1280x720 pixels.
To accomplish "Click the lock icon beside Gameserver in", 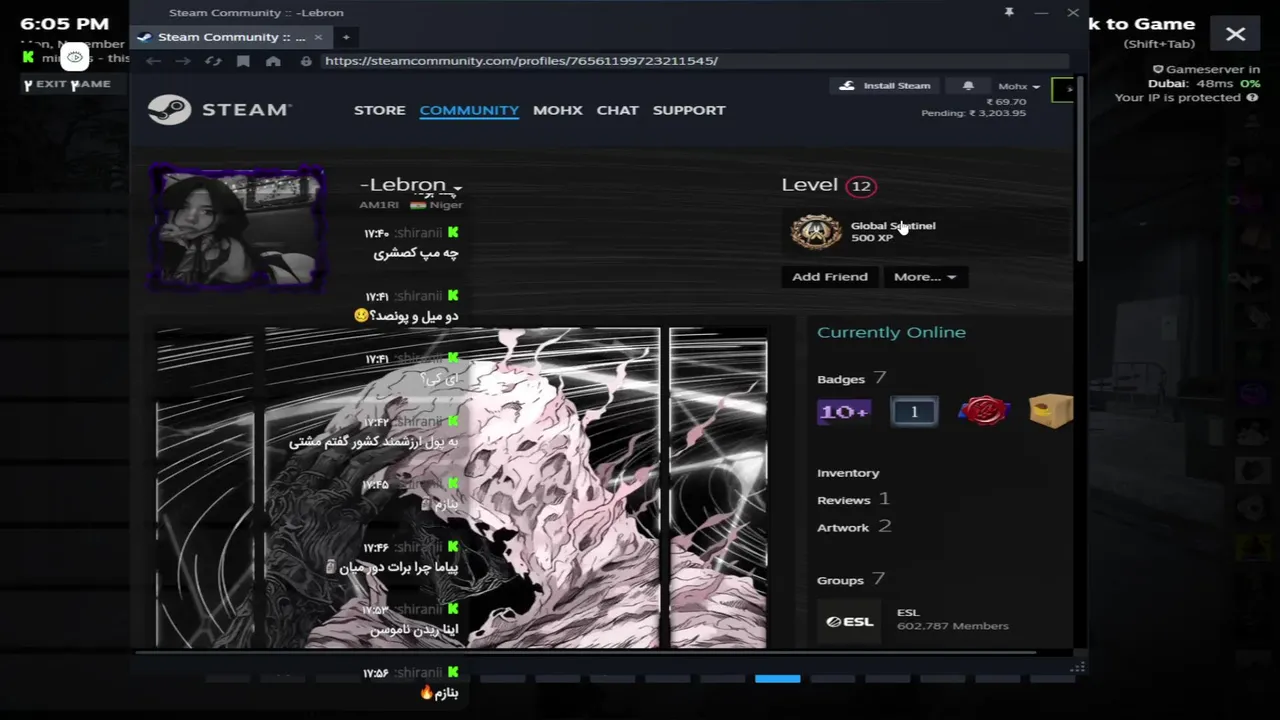I will pyautogui.click(x=1158, y=70).
